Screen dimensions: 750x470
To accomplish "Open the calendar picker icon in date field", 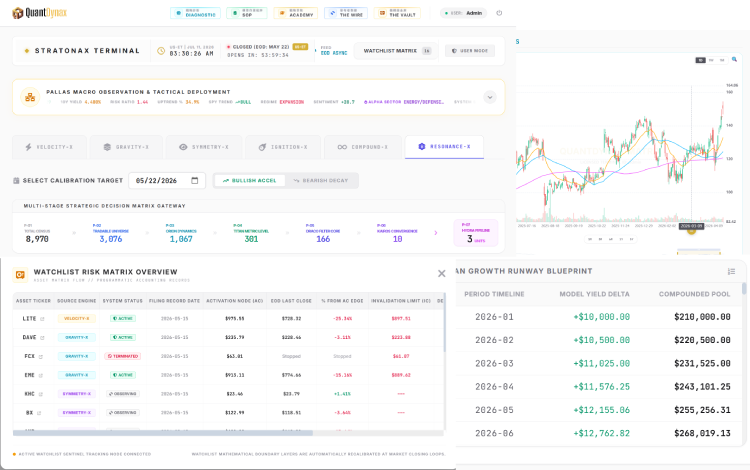I will pyautogui.click(x=195, y=180).
